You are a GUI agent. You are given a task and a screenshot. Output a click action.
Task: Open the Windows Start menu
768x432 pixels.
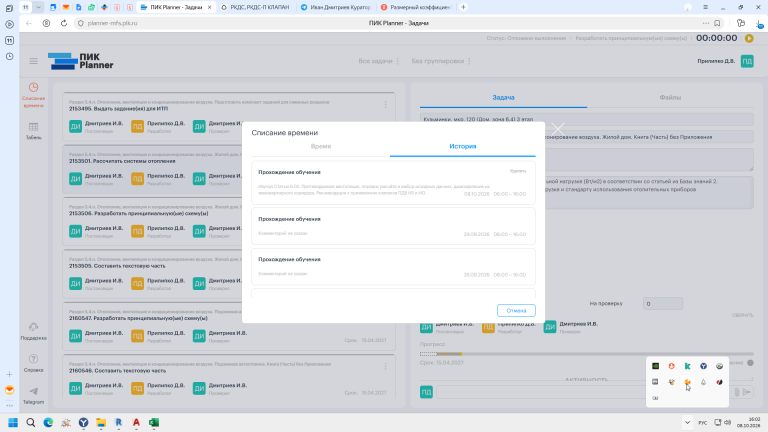click(x=13, y=423)
